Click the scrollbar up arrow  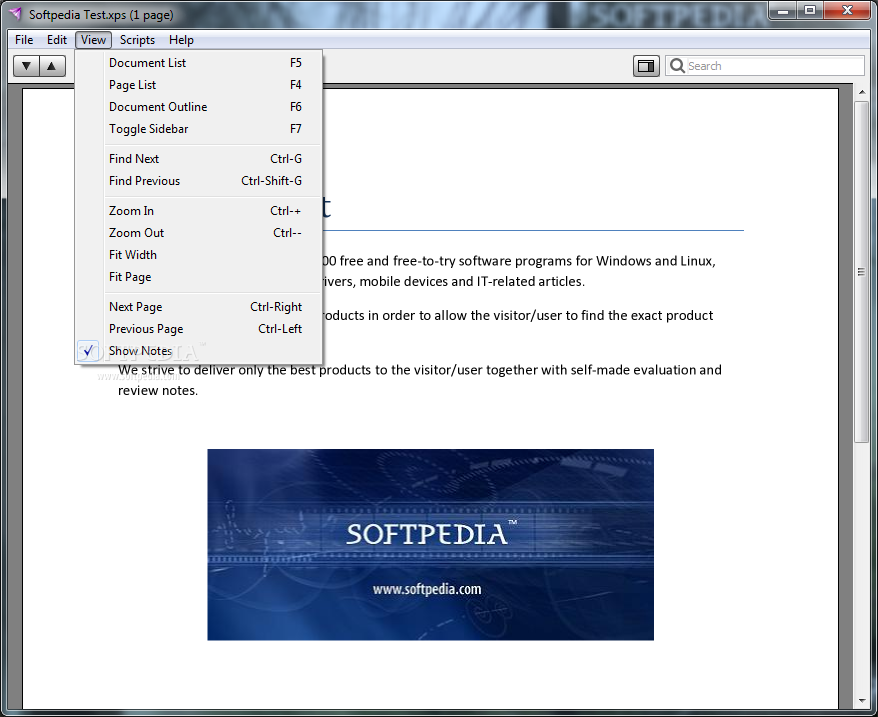861,92
